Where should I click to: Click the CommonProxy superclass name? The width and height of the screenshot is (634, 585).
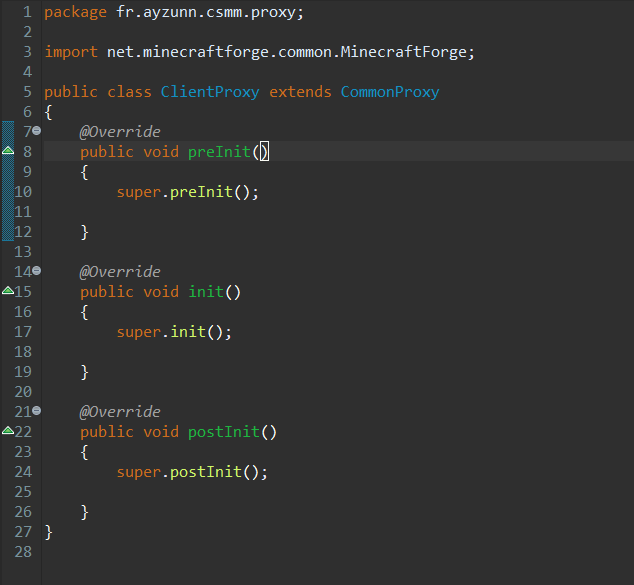390,91
